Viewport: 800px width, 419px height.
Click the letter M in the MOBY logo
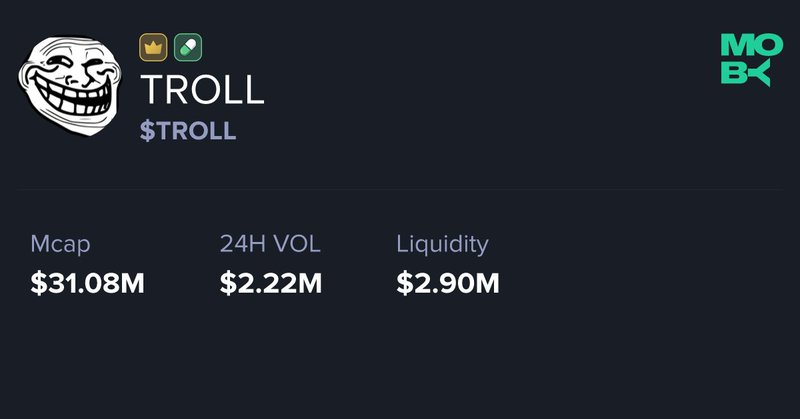click(733, 46)
